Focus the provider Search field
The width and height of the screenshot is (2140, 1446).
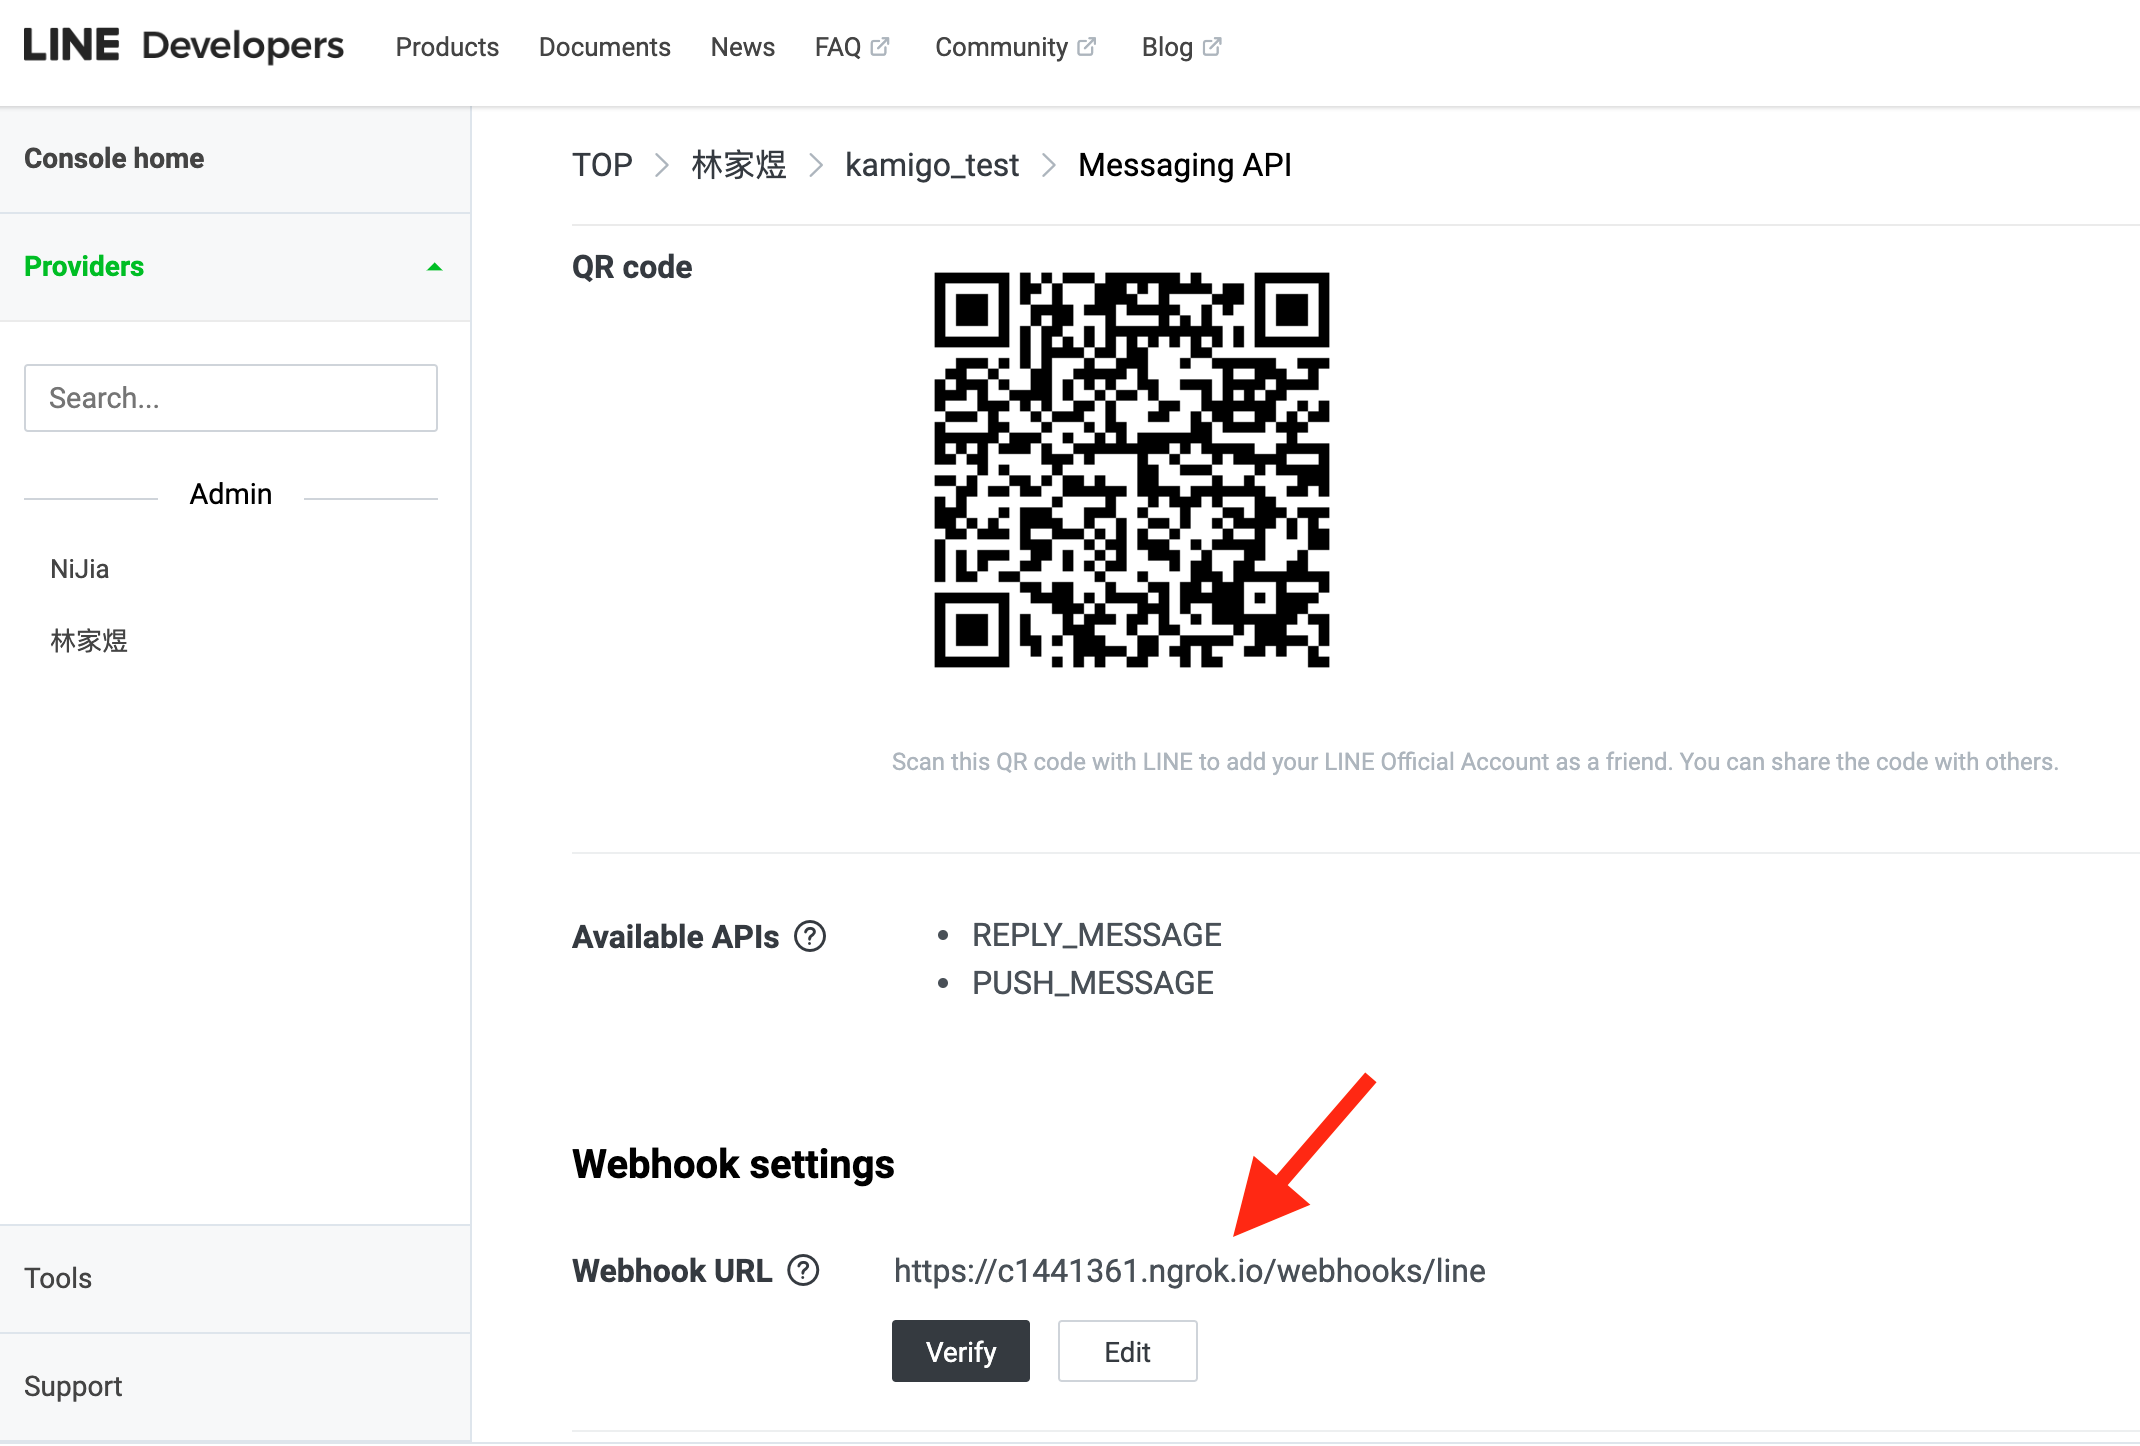coord(231,398)
